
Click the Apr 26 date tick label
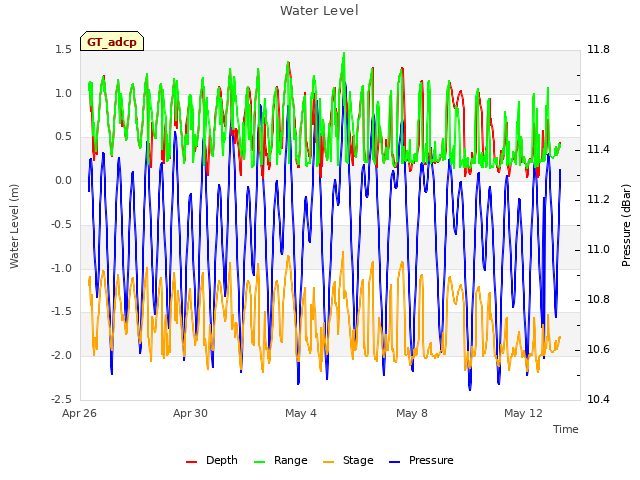click(x=79, y=413)
